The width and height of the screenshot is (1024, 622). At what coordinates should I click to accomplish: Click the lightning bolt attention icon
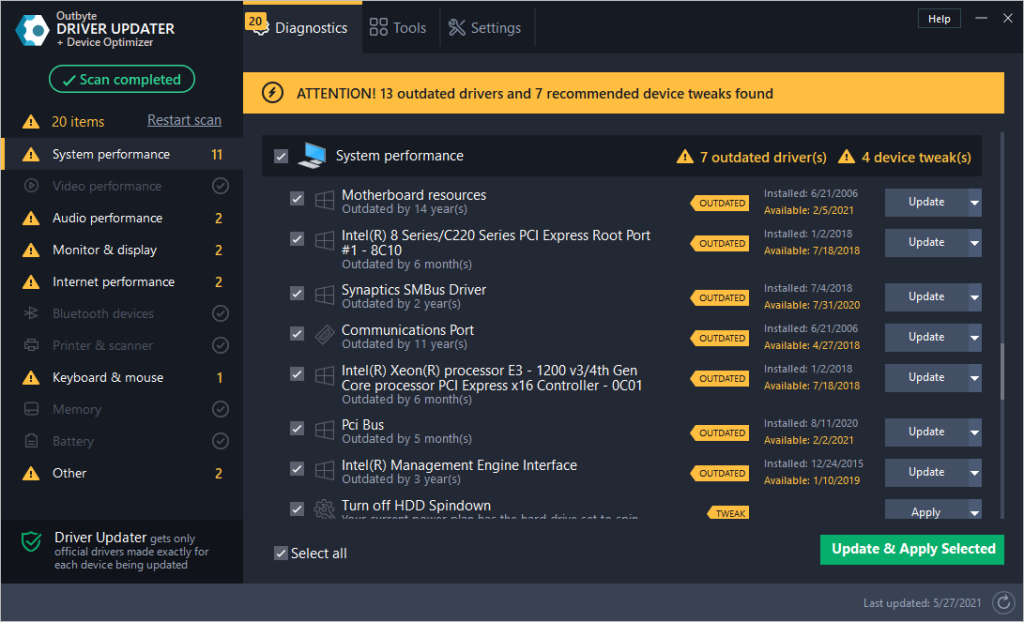click(x=275, y=93)
